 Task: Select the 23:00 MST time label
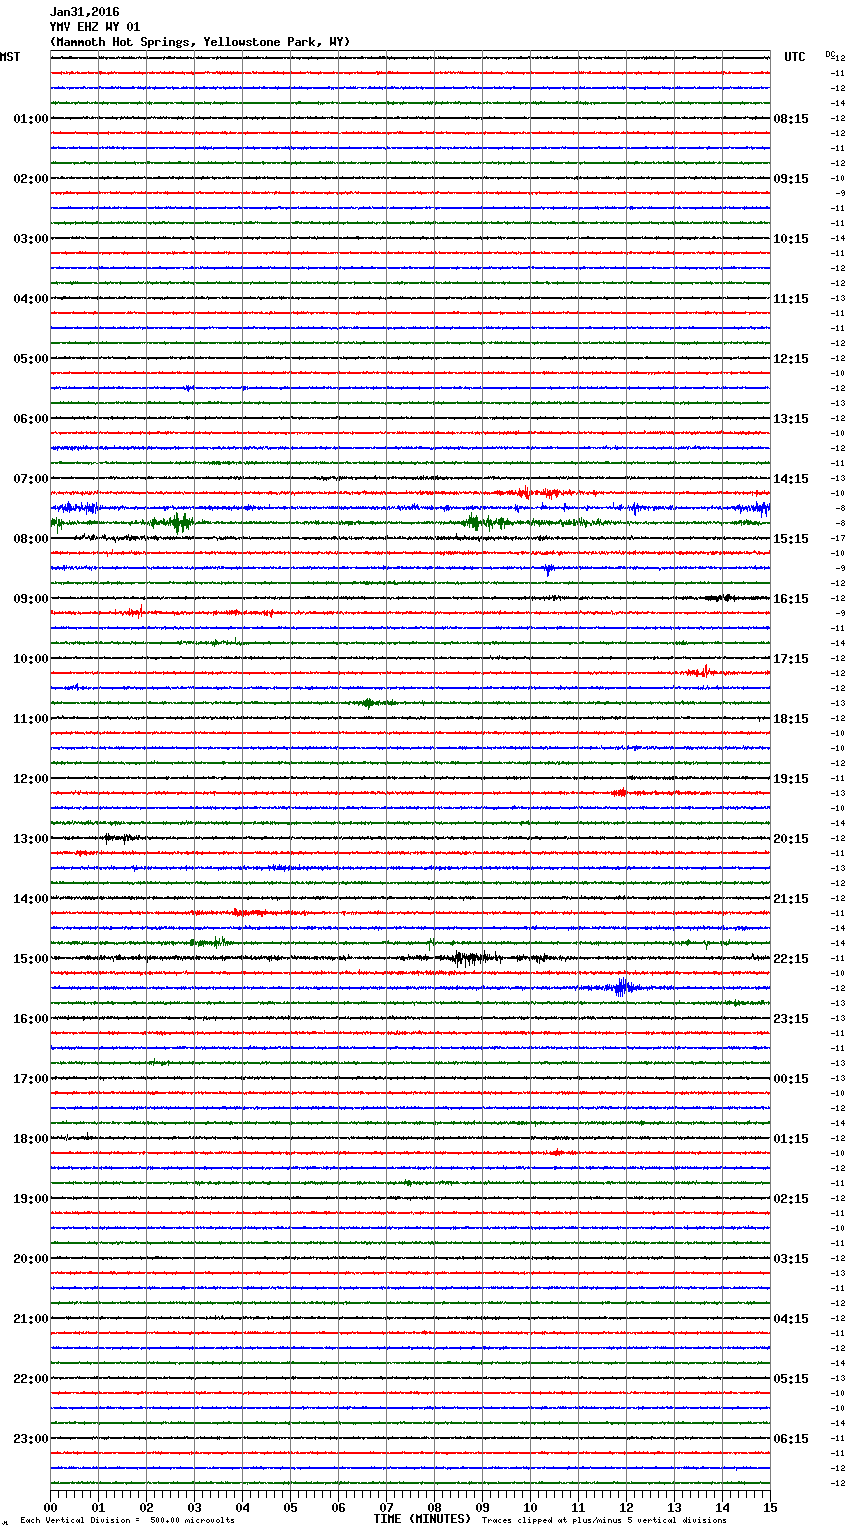pos(30,1439)
